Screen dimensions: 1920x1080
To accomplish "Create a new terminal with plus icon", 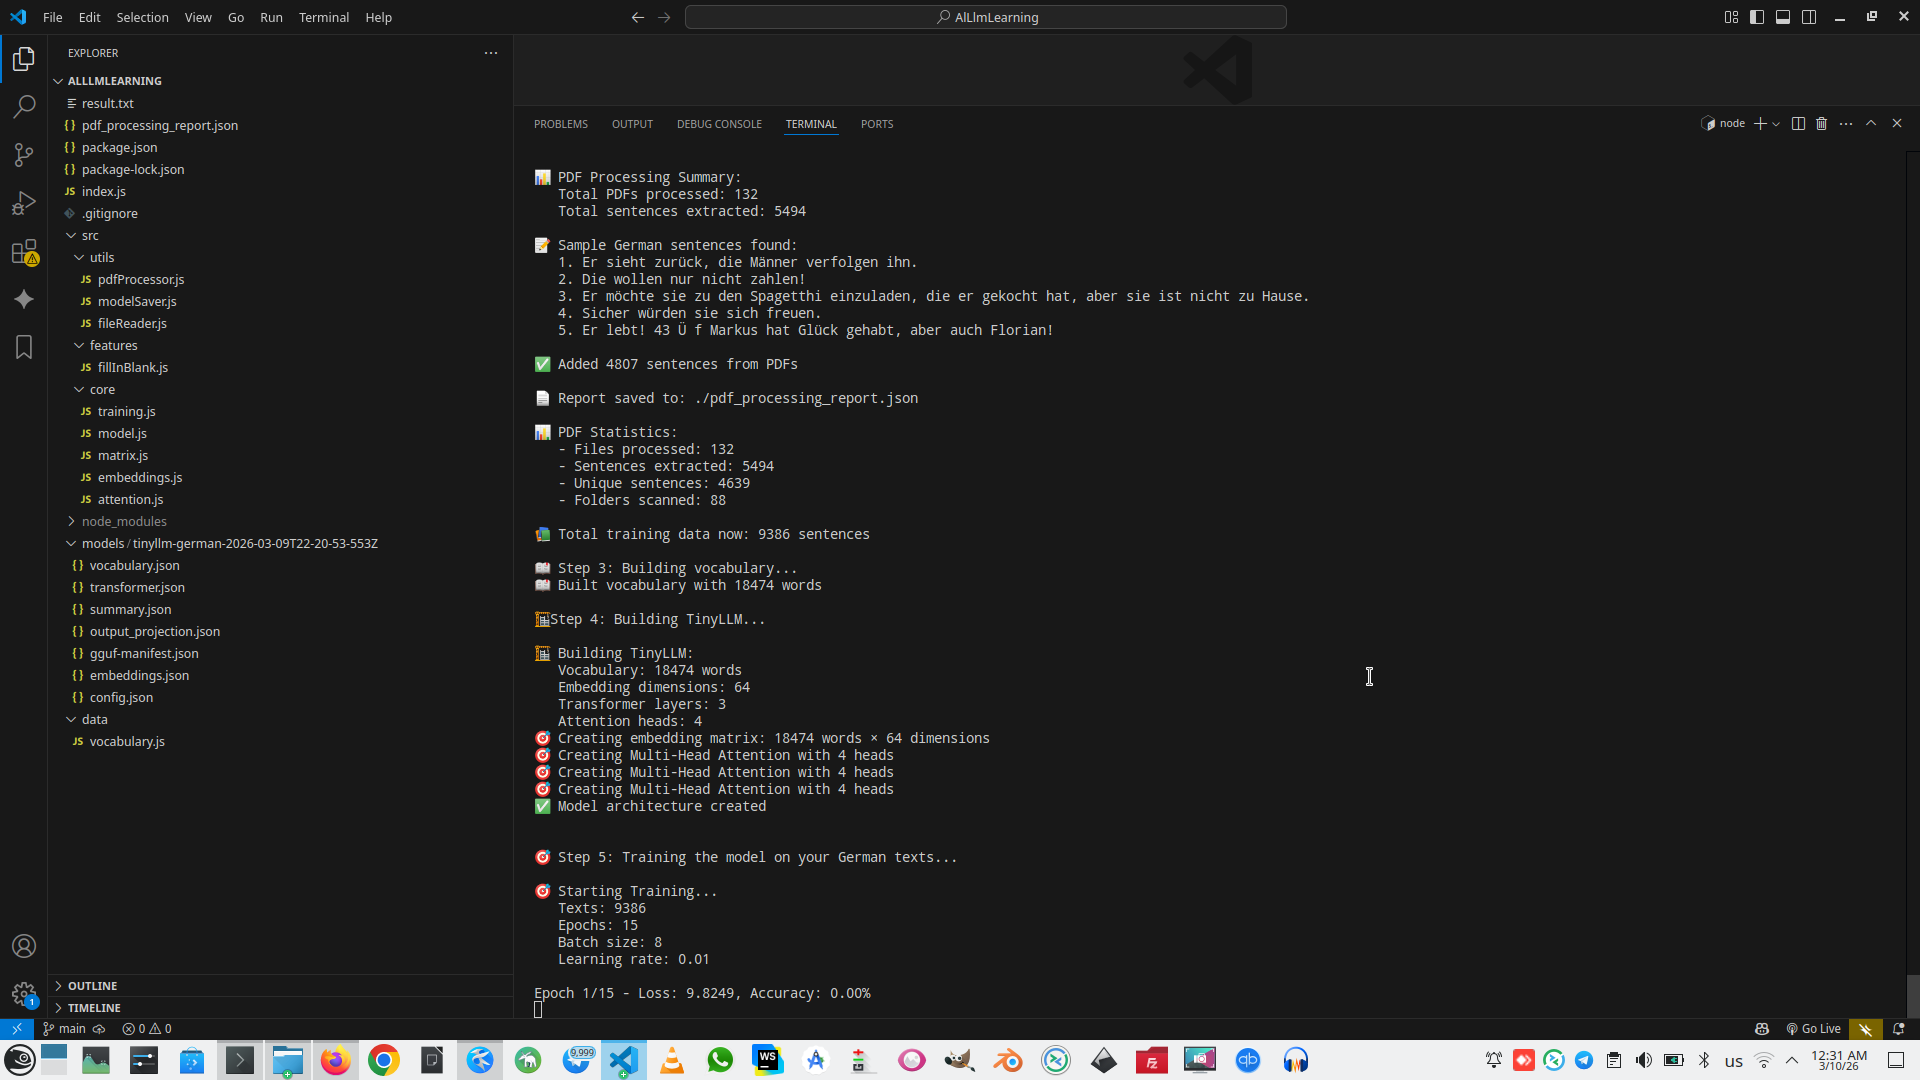I will coord(1760,124).
